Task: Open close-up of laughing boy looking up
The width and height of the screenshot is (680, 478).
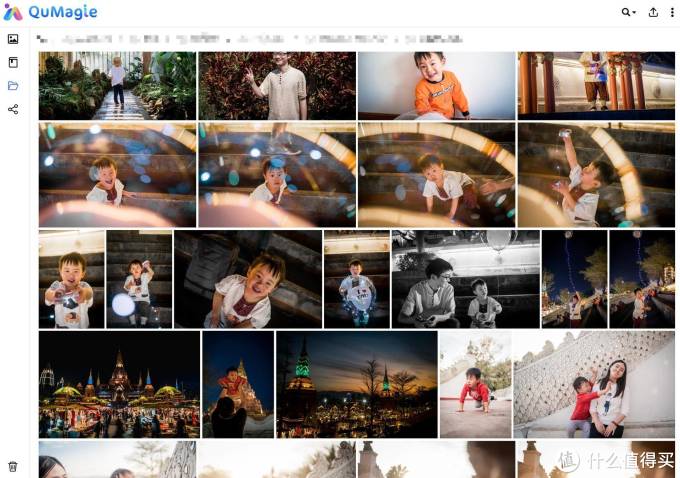Action: (248, 279)
